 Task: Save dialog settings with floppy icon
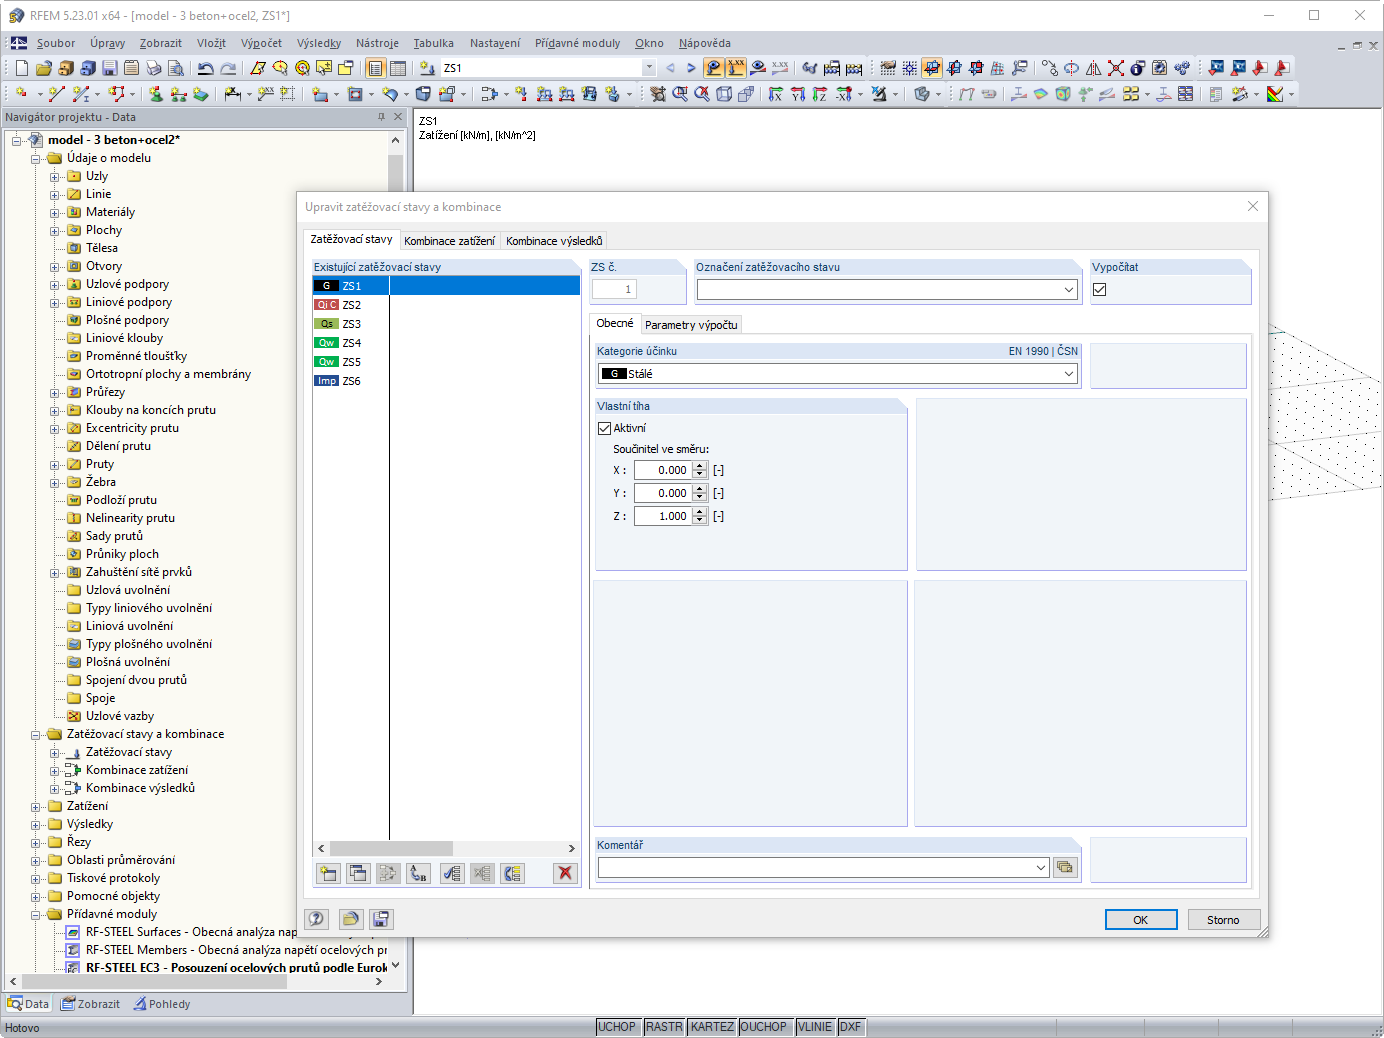pos(381,919)
